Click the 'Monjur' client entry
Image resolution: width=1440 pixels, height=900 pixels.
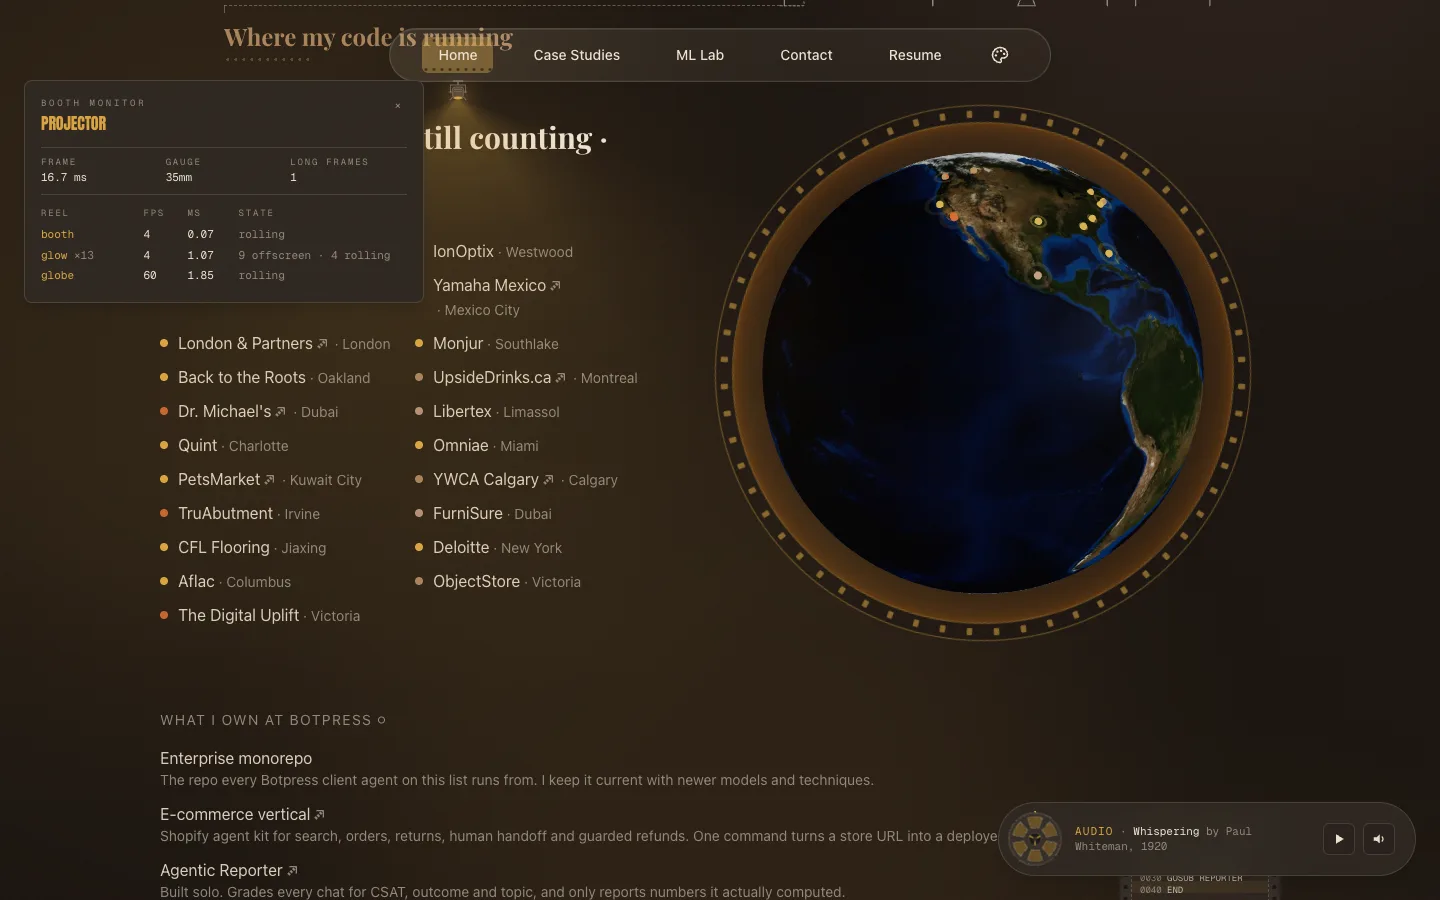(x=487, y=344)
